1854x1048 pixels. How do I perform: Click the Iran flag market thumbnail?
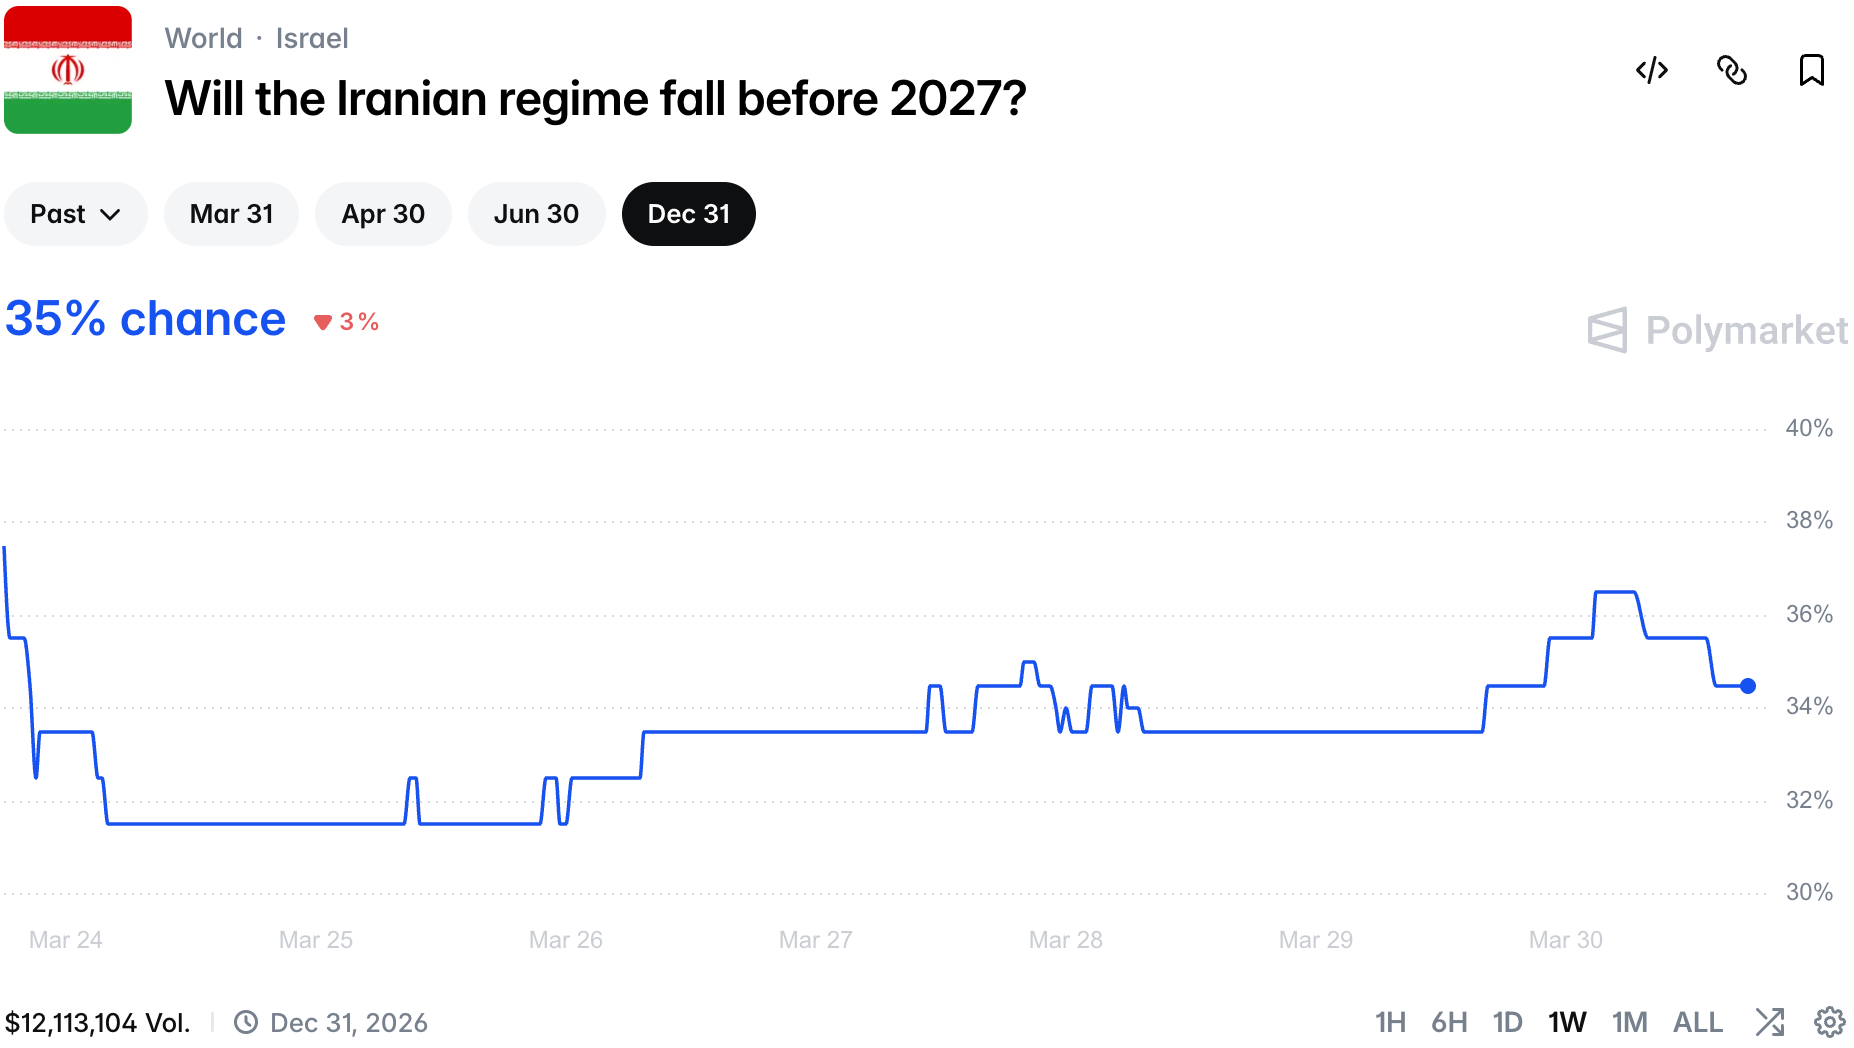pos(68,70)
